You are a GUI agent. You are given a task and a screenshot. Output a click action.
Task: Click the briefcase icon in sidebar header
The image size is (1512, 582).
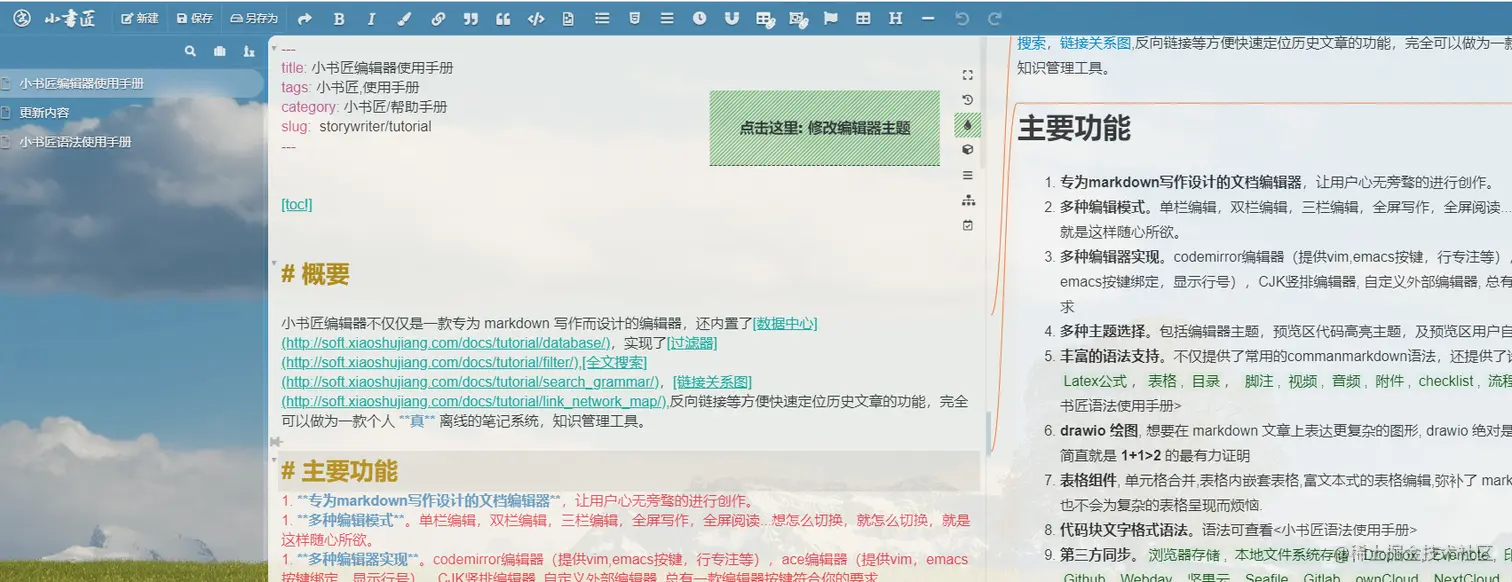(219, 51)
